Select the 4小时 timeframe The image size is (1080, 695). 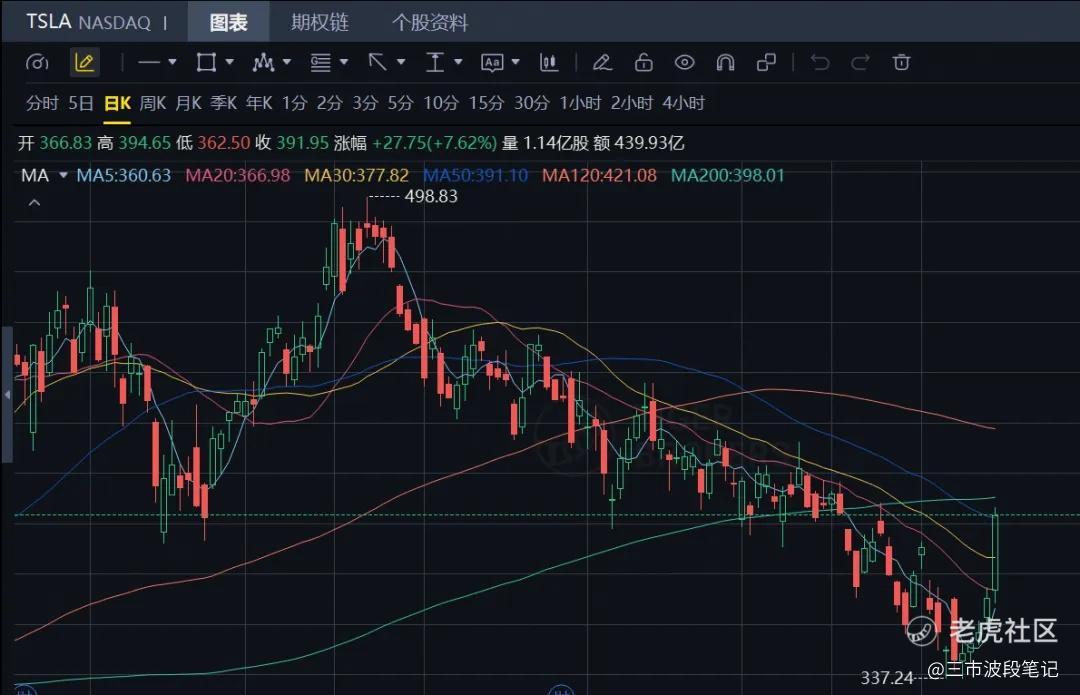coord(684,103)
